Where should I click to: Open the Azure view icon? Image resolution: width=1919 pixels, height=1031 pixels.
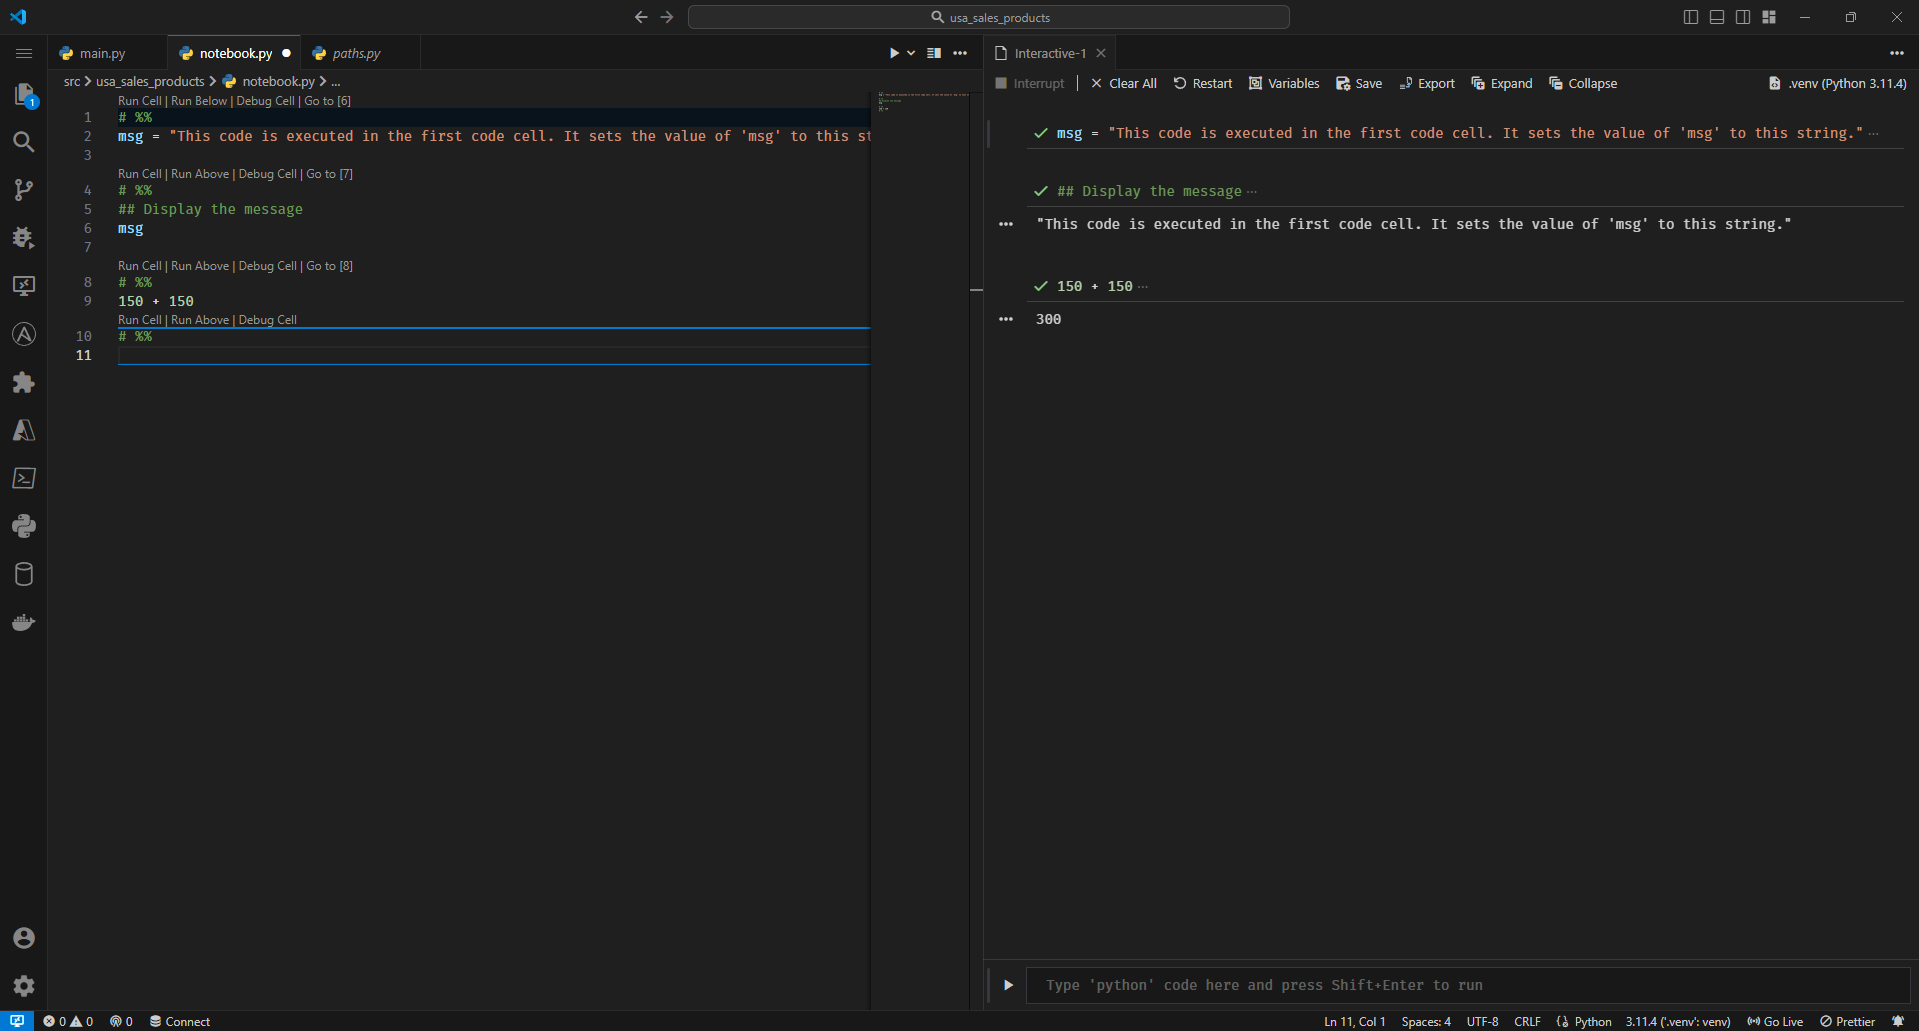24,430
